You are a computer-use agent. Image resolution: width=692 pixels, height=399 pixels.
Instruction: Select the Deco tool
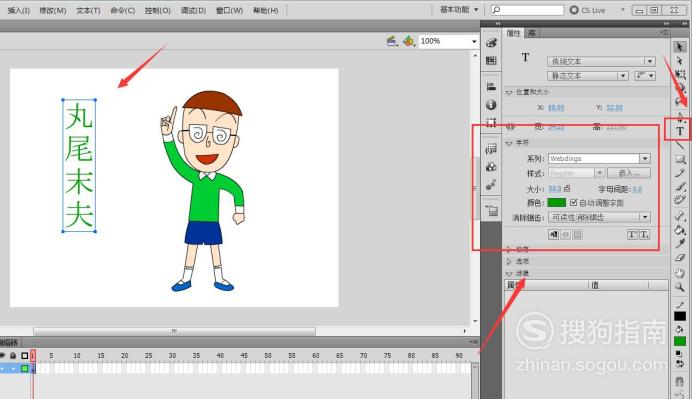click(x=680, y=200)
